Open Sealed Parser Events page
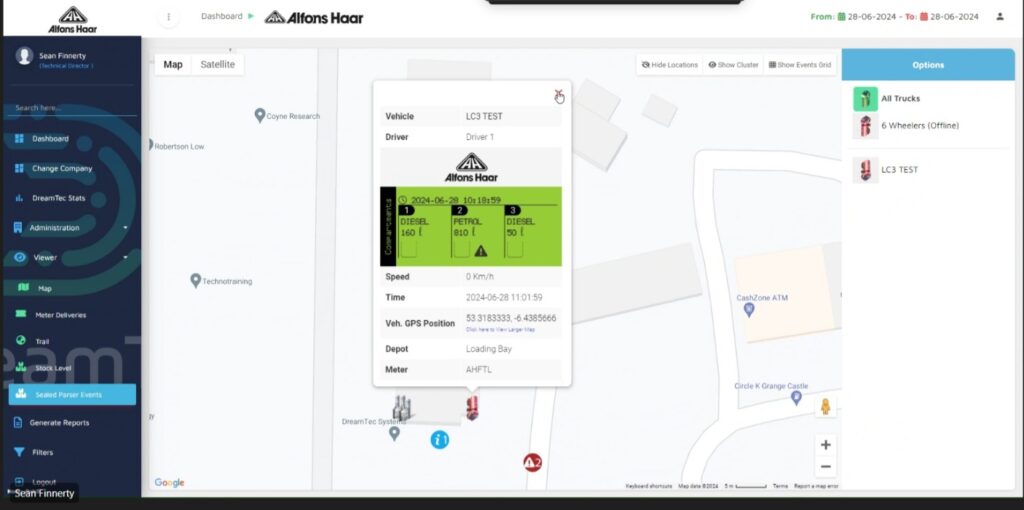Viewport: 1024px width, 510px height. (72, 394)
